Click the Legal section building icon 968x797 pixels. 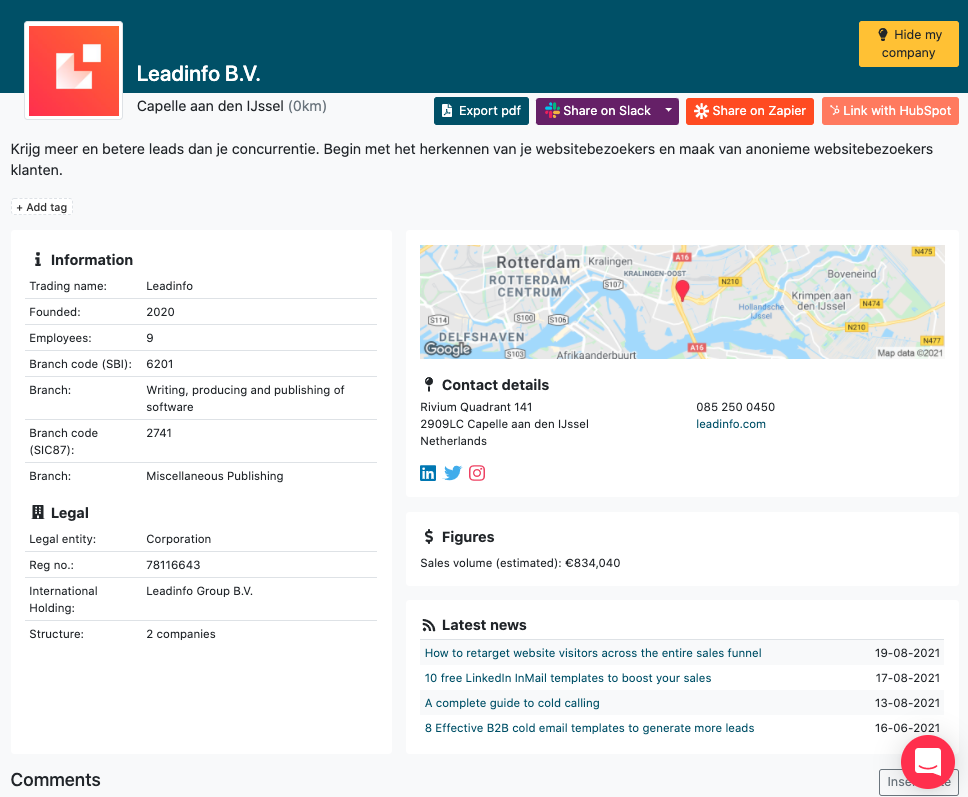[38, 512]
